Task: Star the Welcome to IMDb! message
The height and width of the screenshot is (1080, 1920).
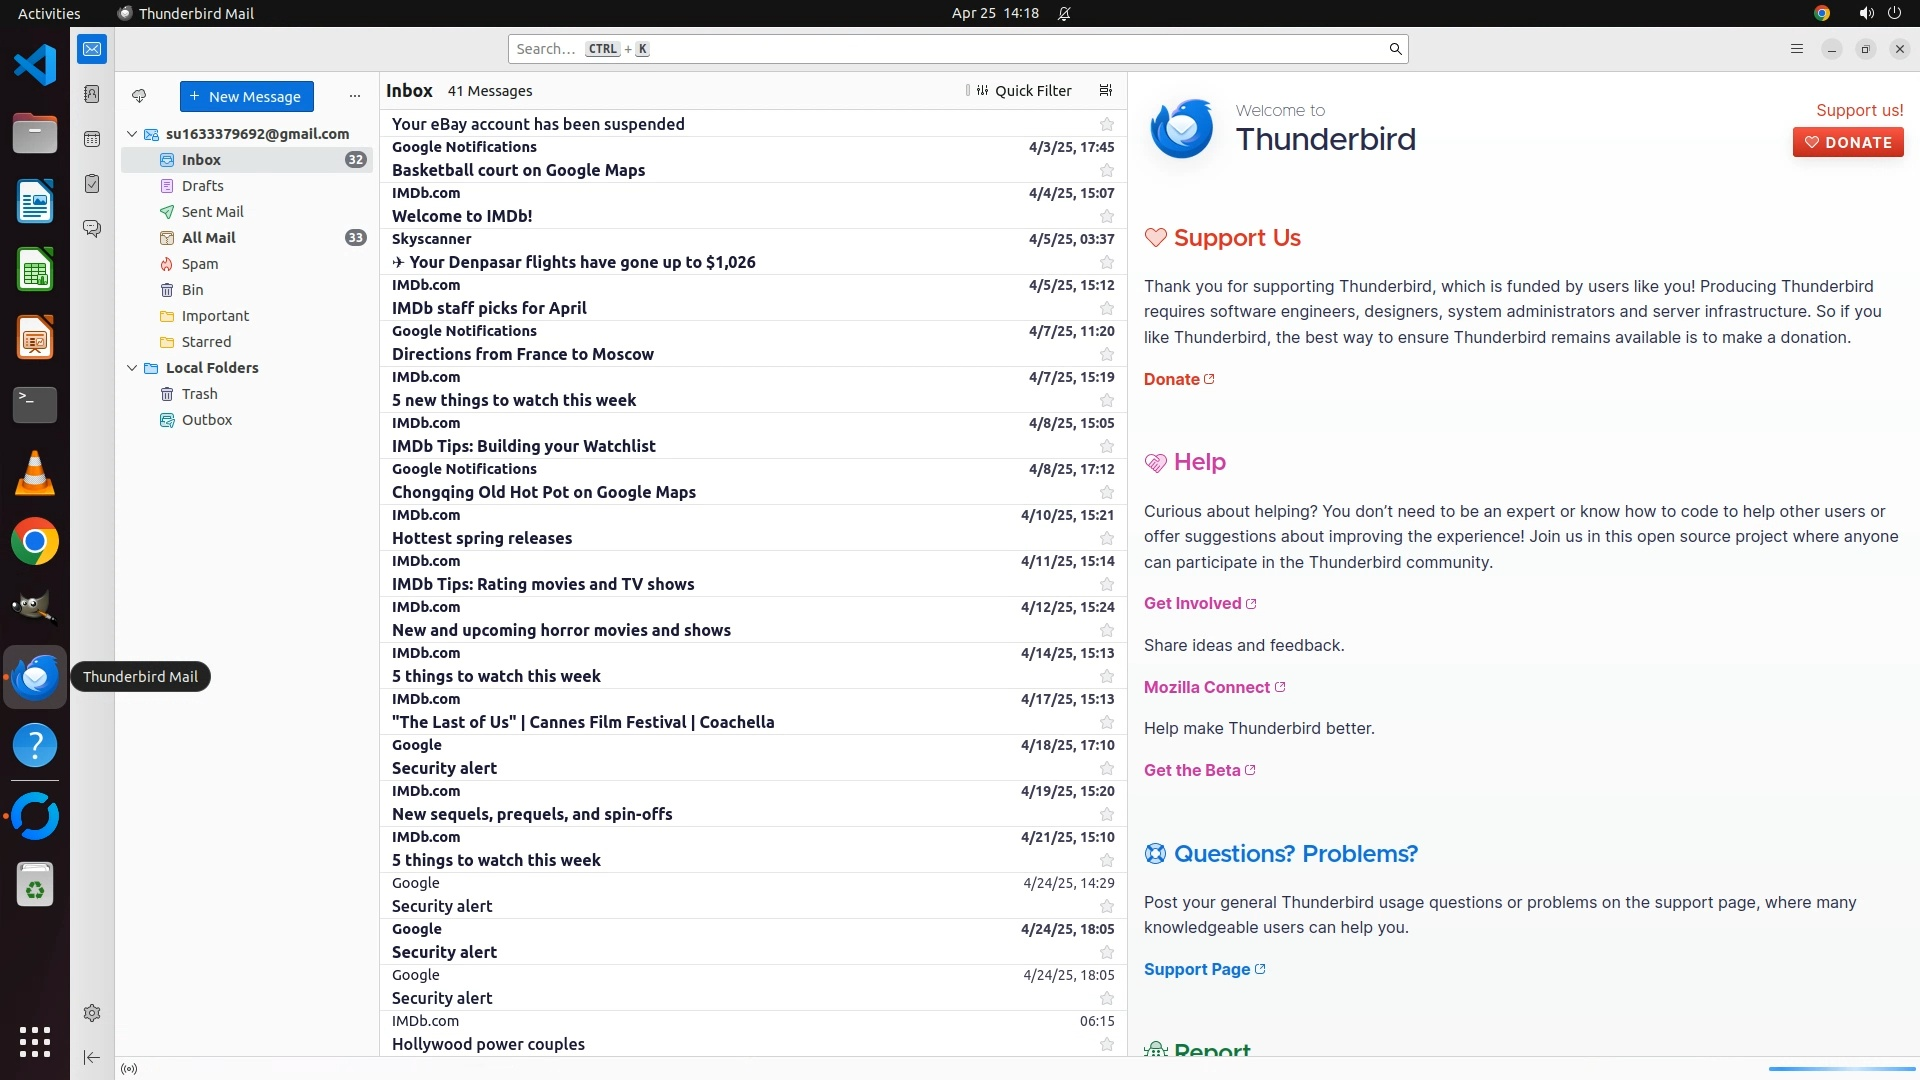Action: coord(1106,217)
